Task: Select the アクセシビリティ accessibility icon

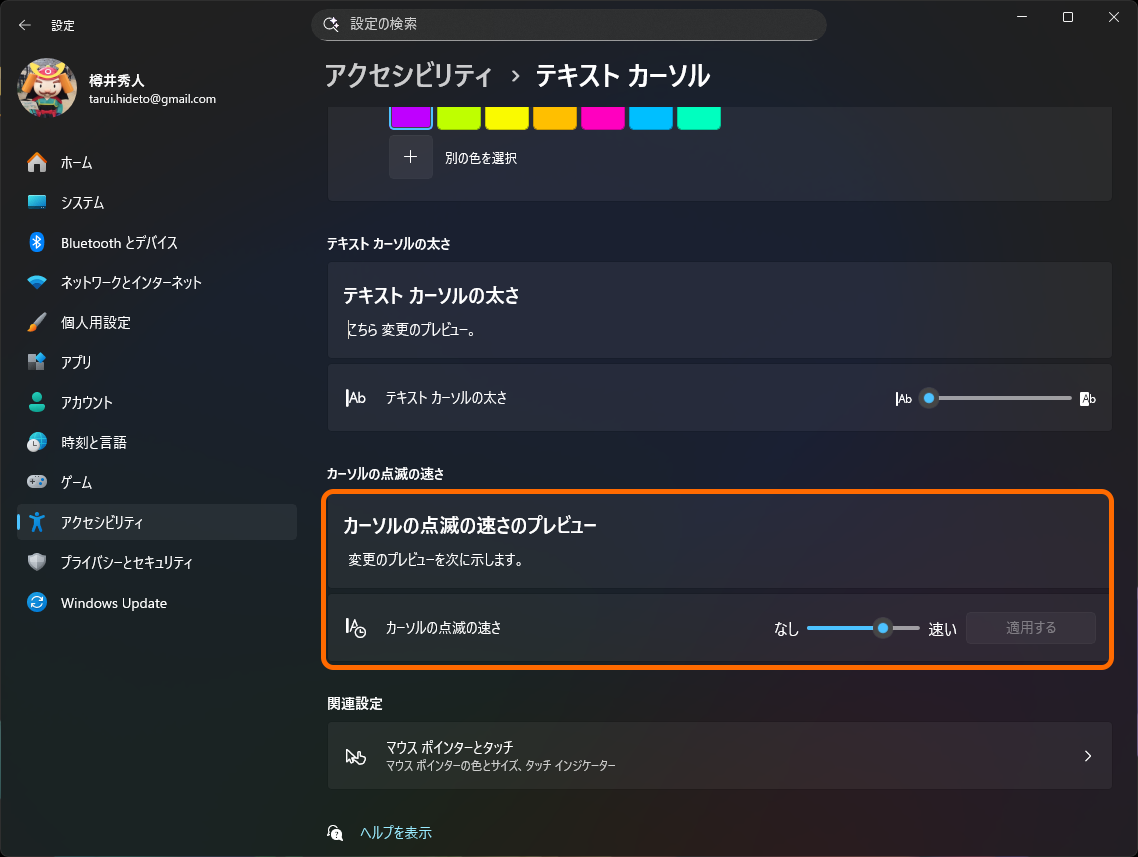Action: pos(36,522)
